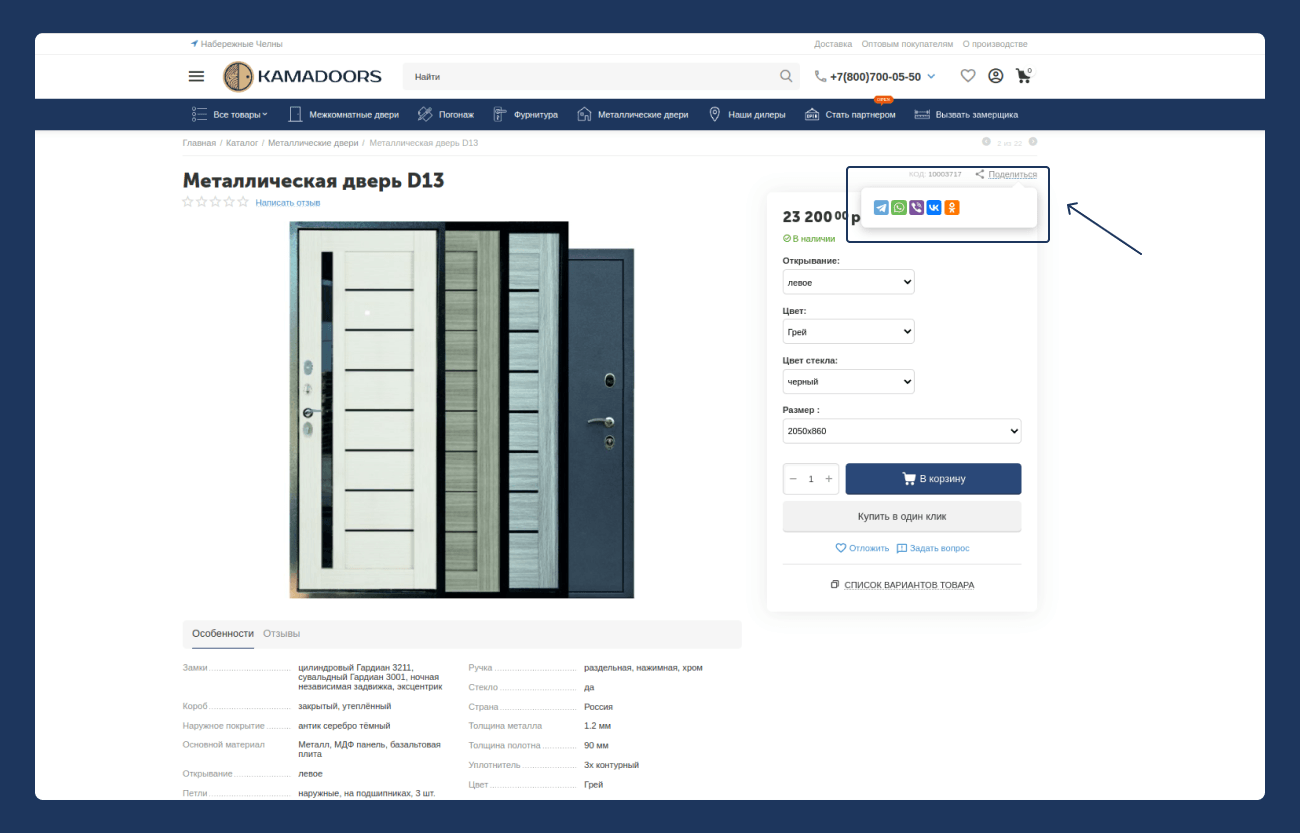Open the Вызвать замерщика menu item

[966, 115]
